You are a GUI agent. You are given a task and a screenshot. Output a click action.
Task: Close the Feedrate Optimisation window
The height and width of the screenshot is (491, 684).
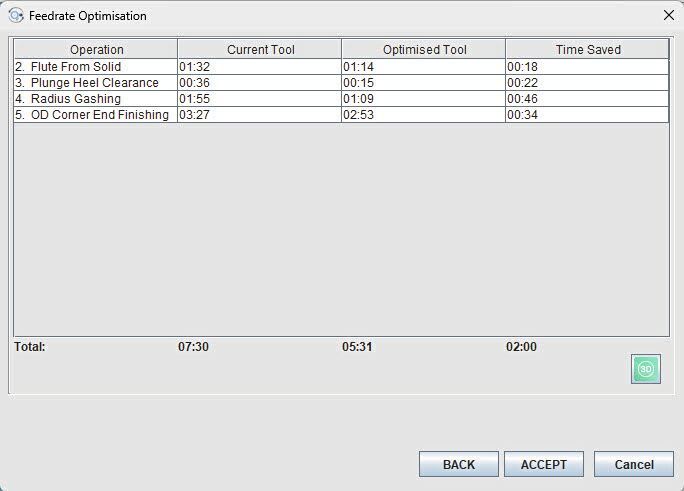click(668, 16)
